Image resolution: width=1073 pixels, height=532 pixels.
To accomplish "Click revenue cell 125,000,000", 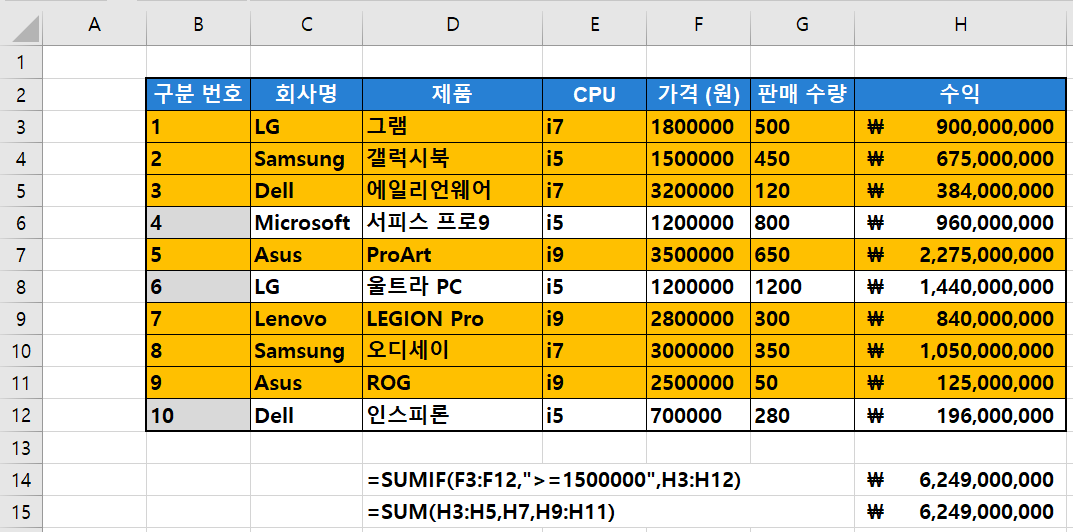I will (x=961, y=383).
